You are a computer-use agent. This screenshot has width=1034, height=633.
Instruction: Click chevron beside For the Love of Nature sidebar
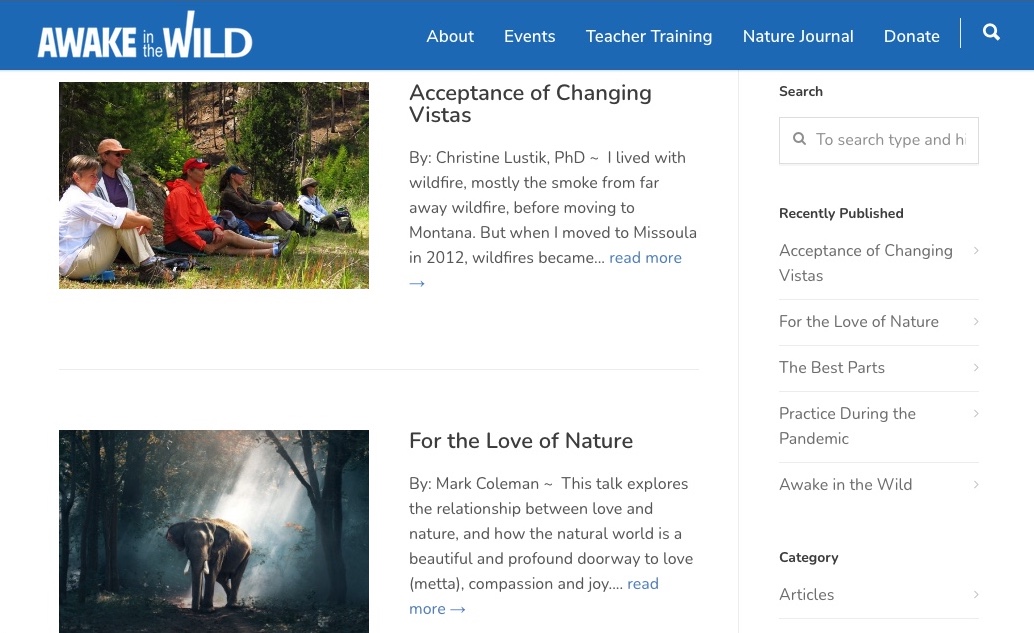976,321
